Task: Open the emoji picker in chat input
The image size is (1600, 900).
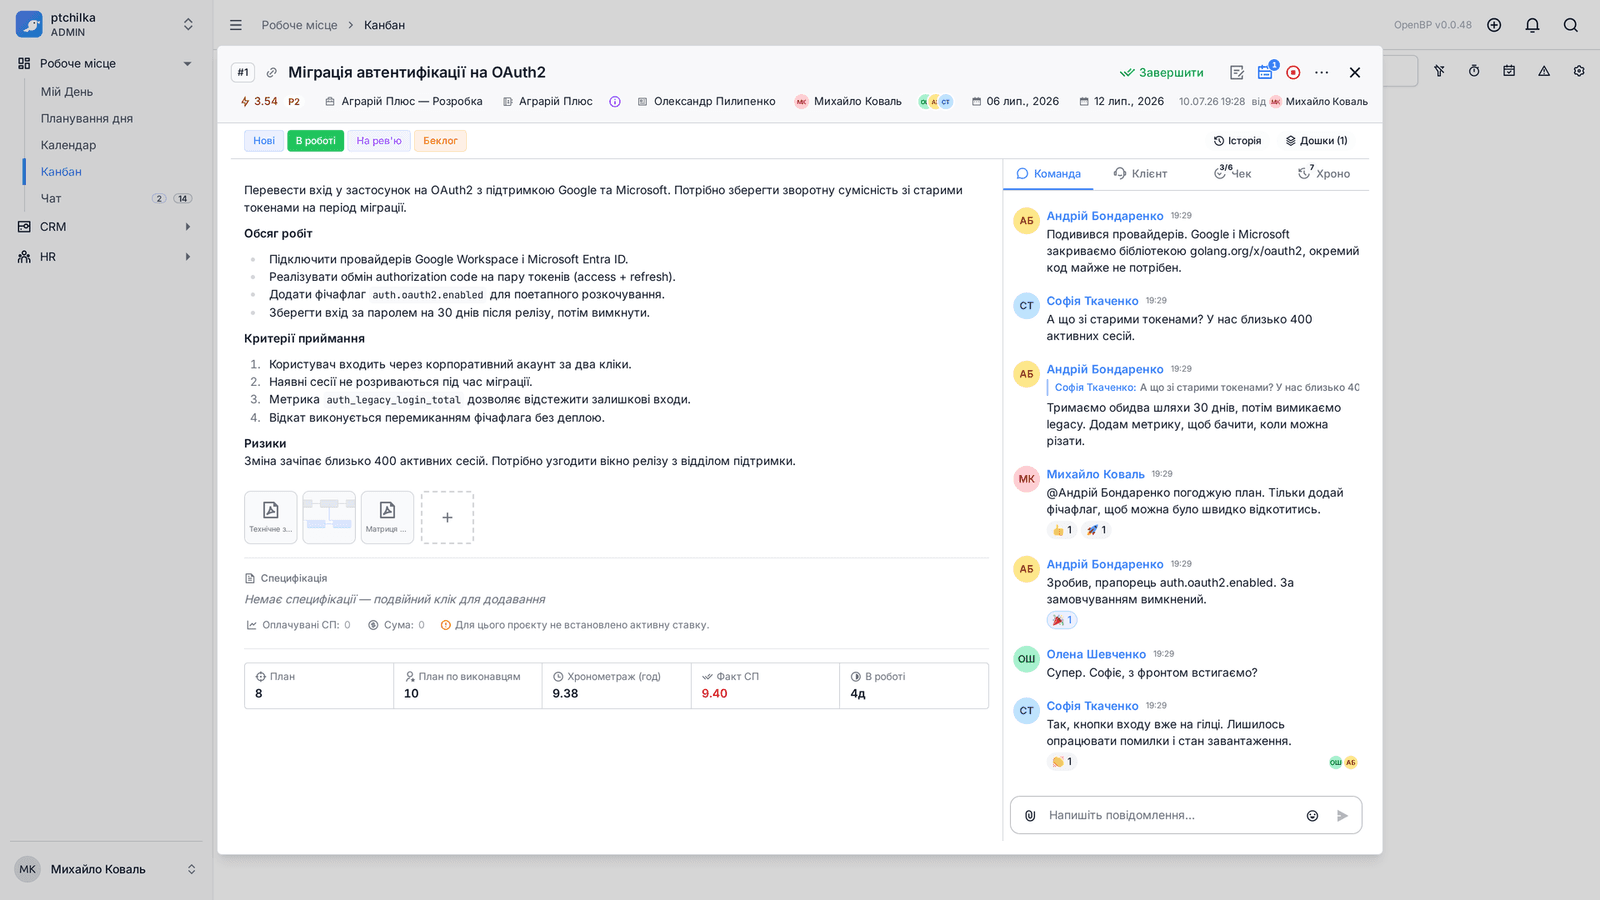Action: [x=1312, y=815]
